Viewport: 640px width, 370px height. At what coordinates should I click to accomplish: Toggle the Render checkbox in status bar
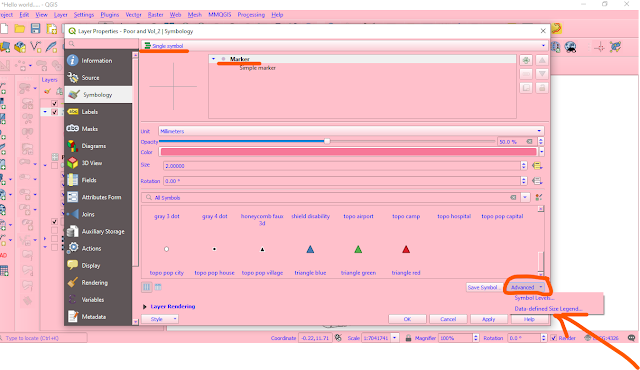(553, 338)
